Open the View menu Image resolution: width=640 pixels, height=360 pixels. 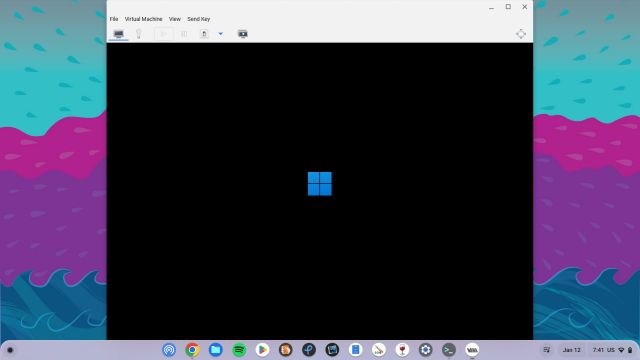[x=175, y=19]
